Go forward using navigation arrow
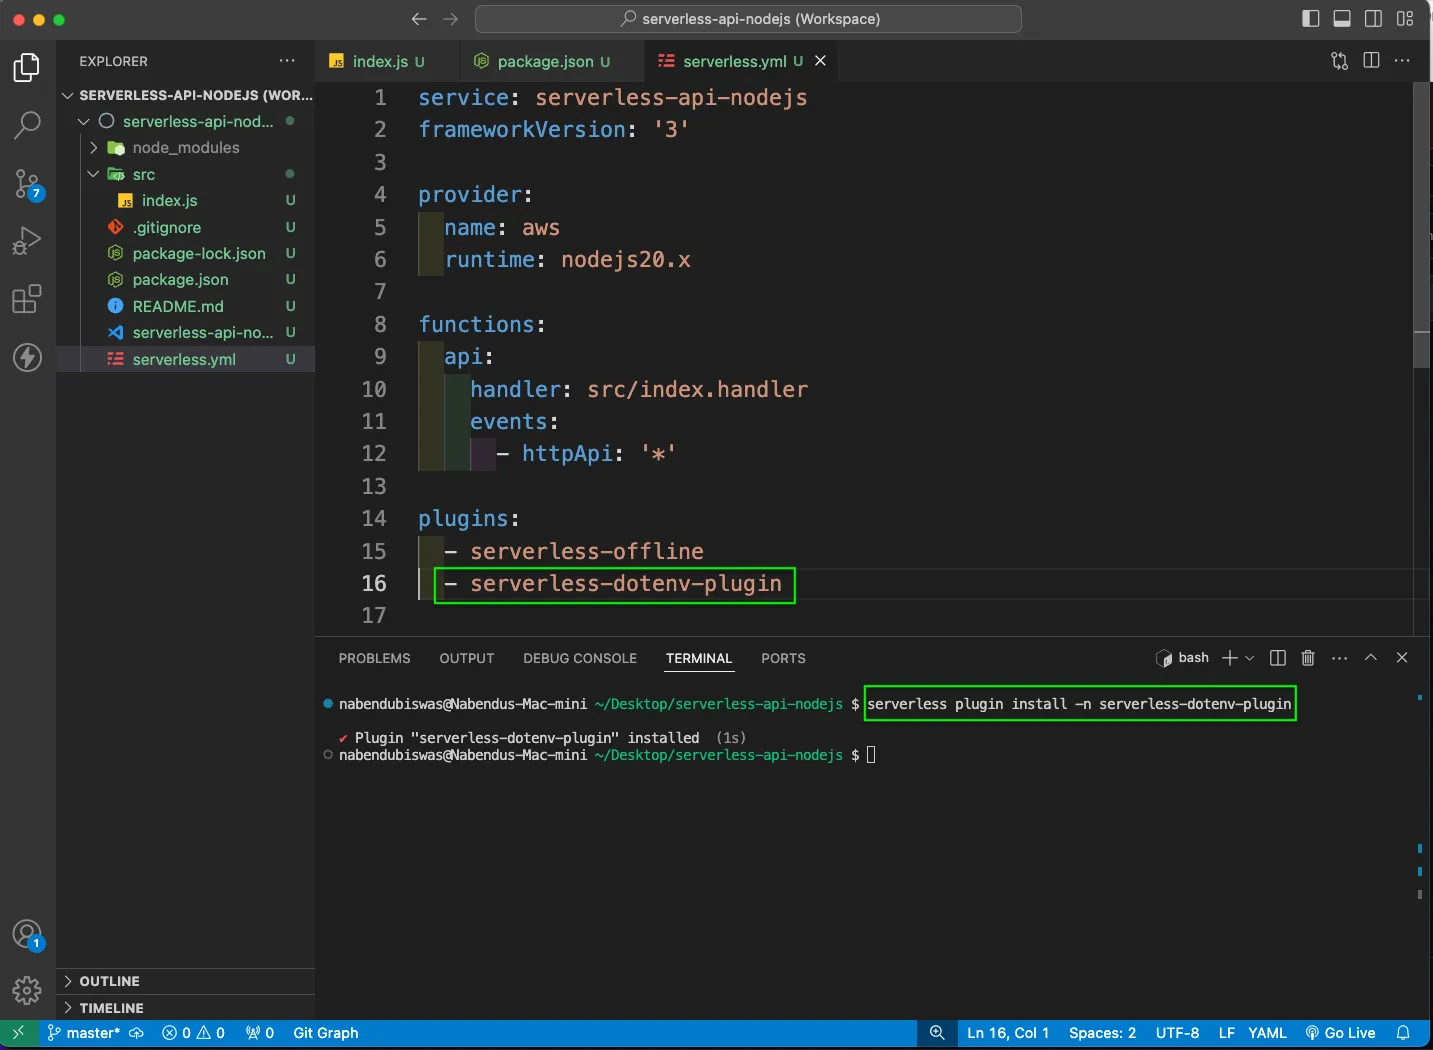This screenshot has height=1050, width=1433. point(451,19)
